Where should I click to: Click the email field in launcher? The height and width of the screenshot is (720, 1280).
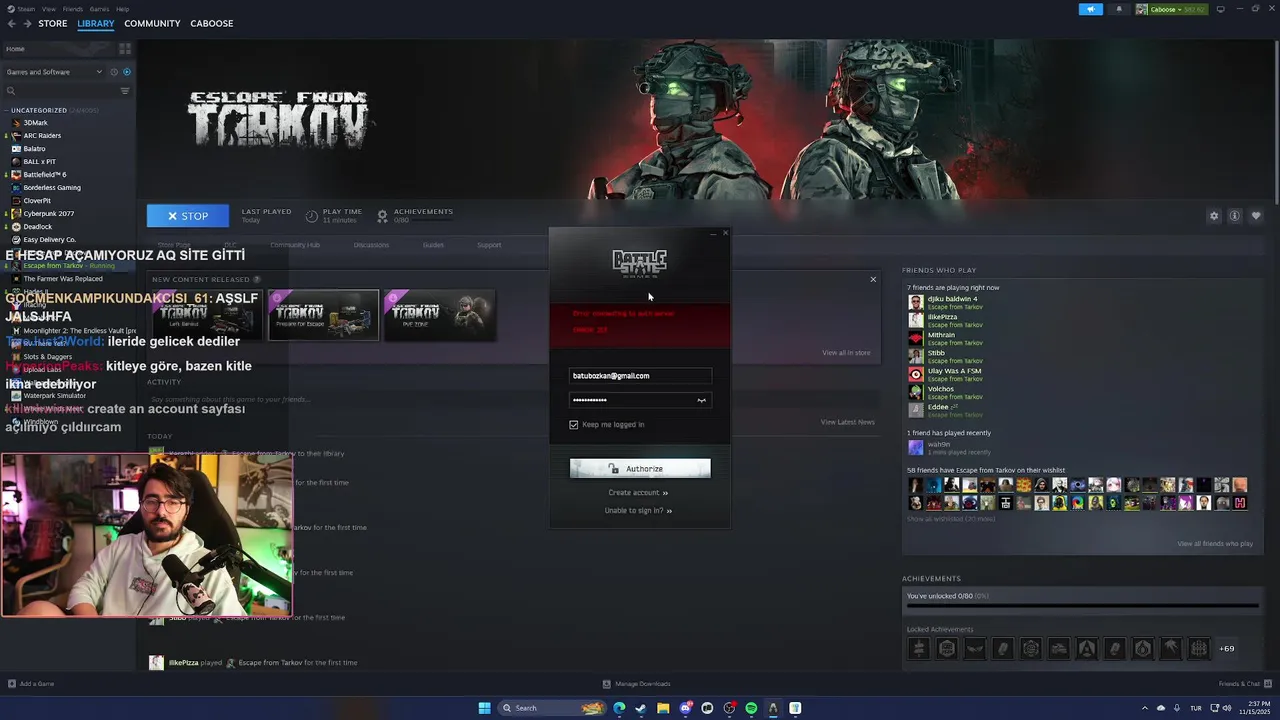point(640,376)
